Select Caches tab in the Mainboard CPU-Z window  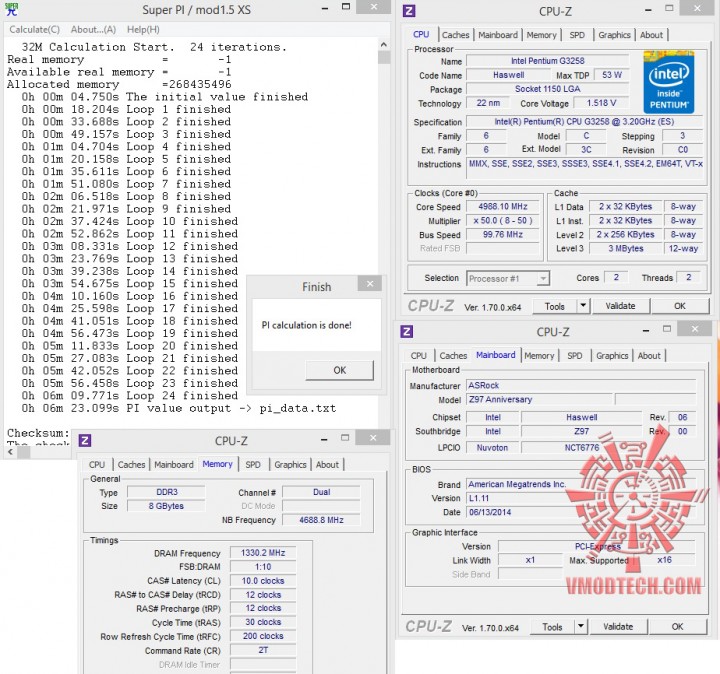pos(453,356)
